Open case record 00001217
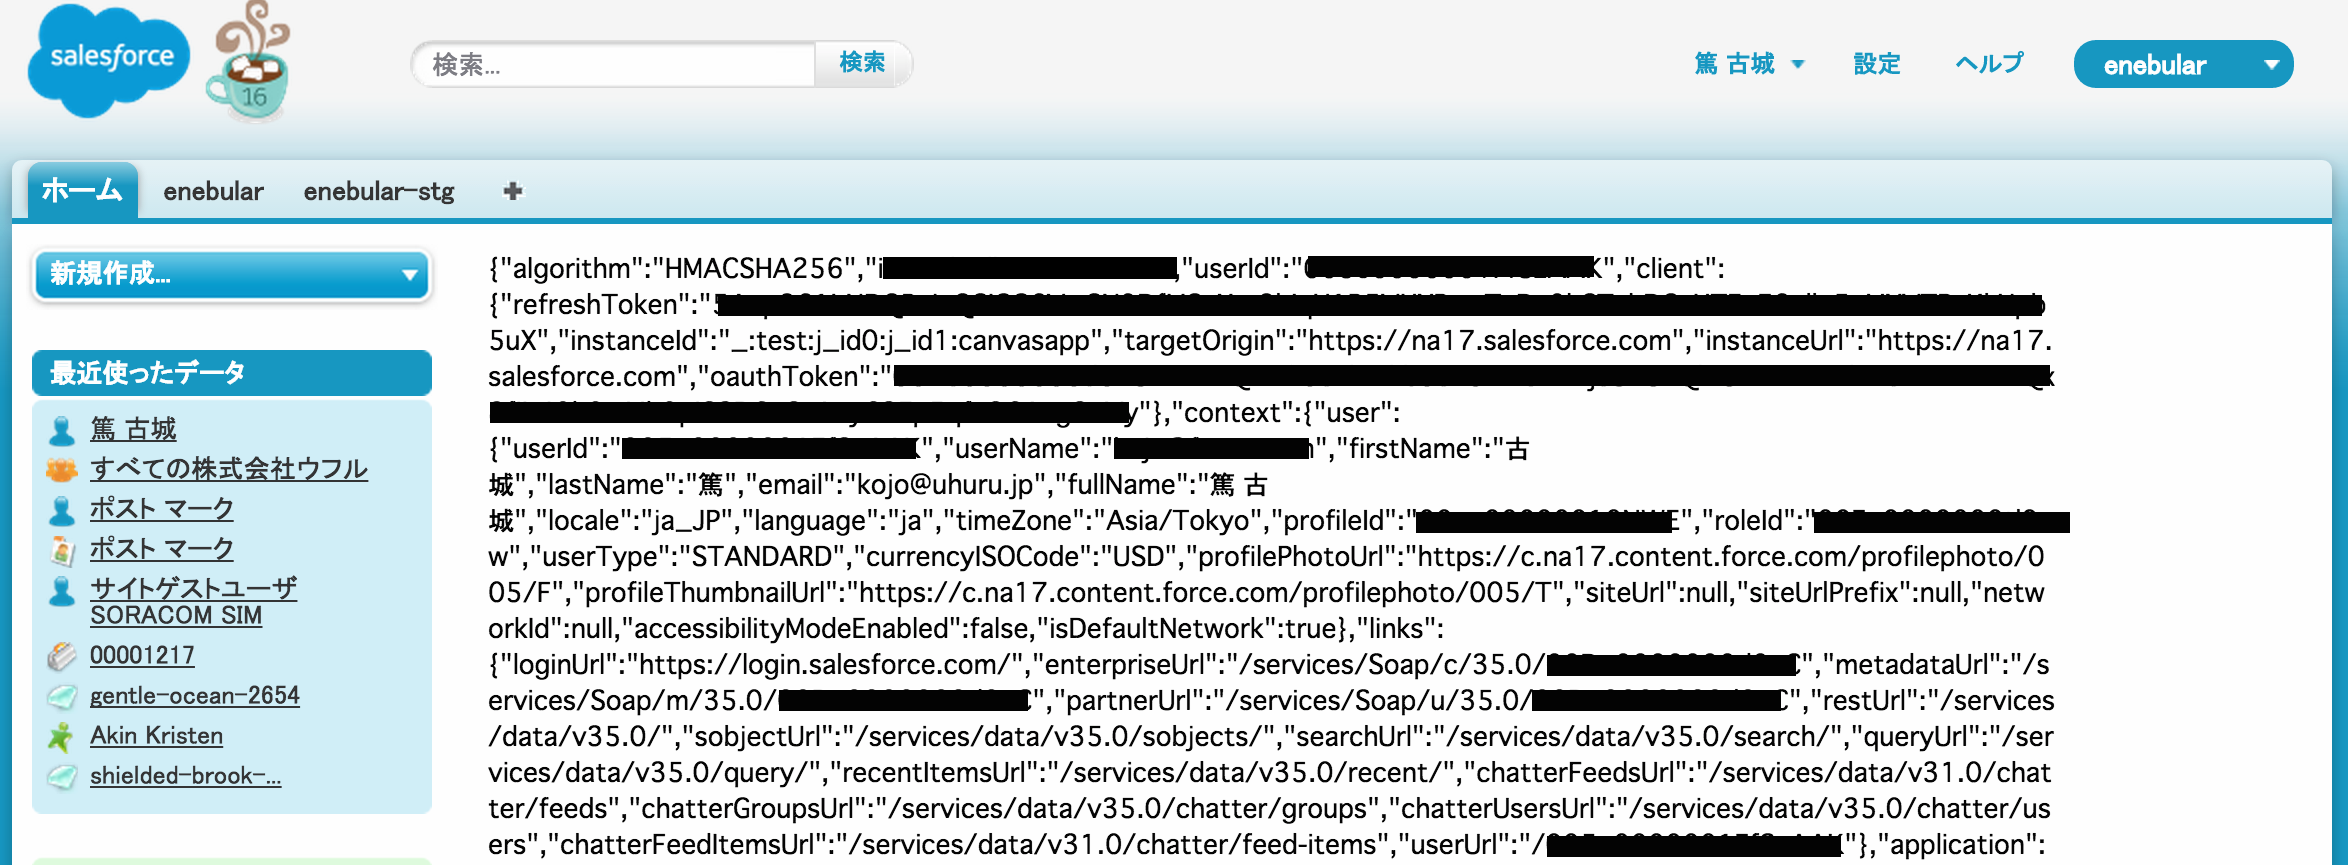 (142, 655)
